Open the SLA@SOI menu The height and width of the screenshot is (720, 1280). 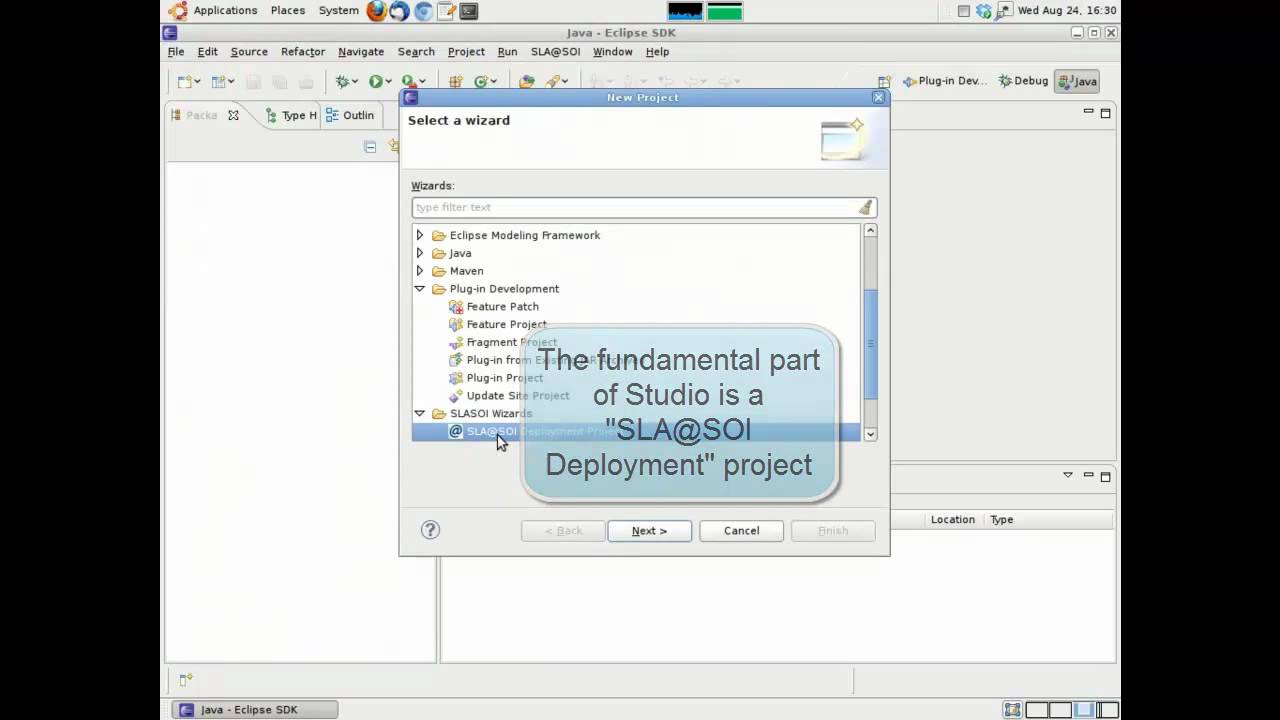point(555,52)
